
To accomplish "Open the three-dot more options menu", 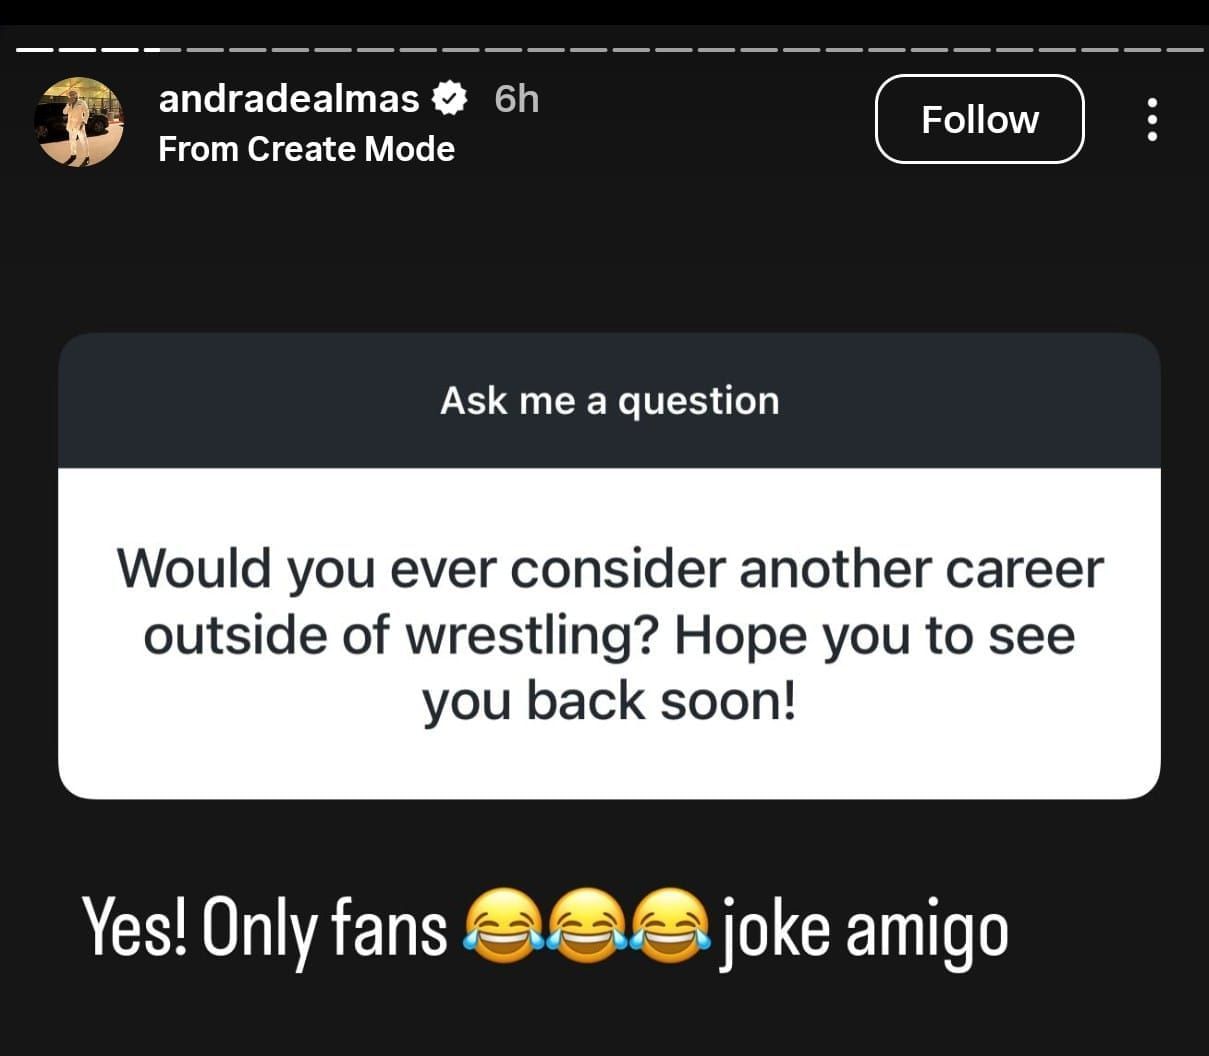I will click(x=1152, y=119).
